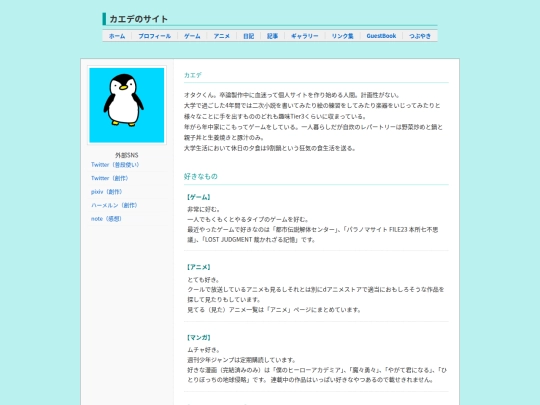Click the penguin profile image
540x405 pixels.
(x=127, y=105)
